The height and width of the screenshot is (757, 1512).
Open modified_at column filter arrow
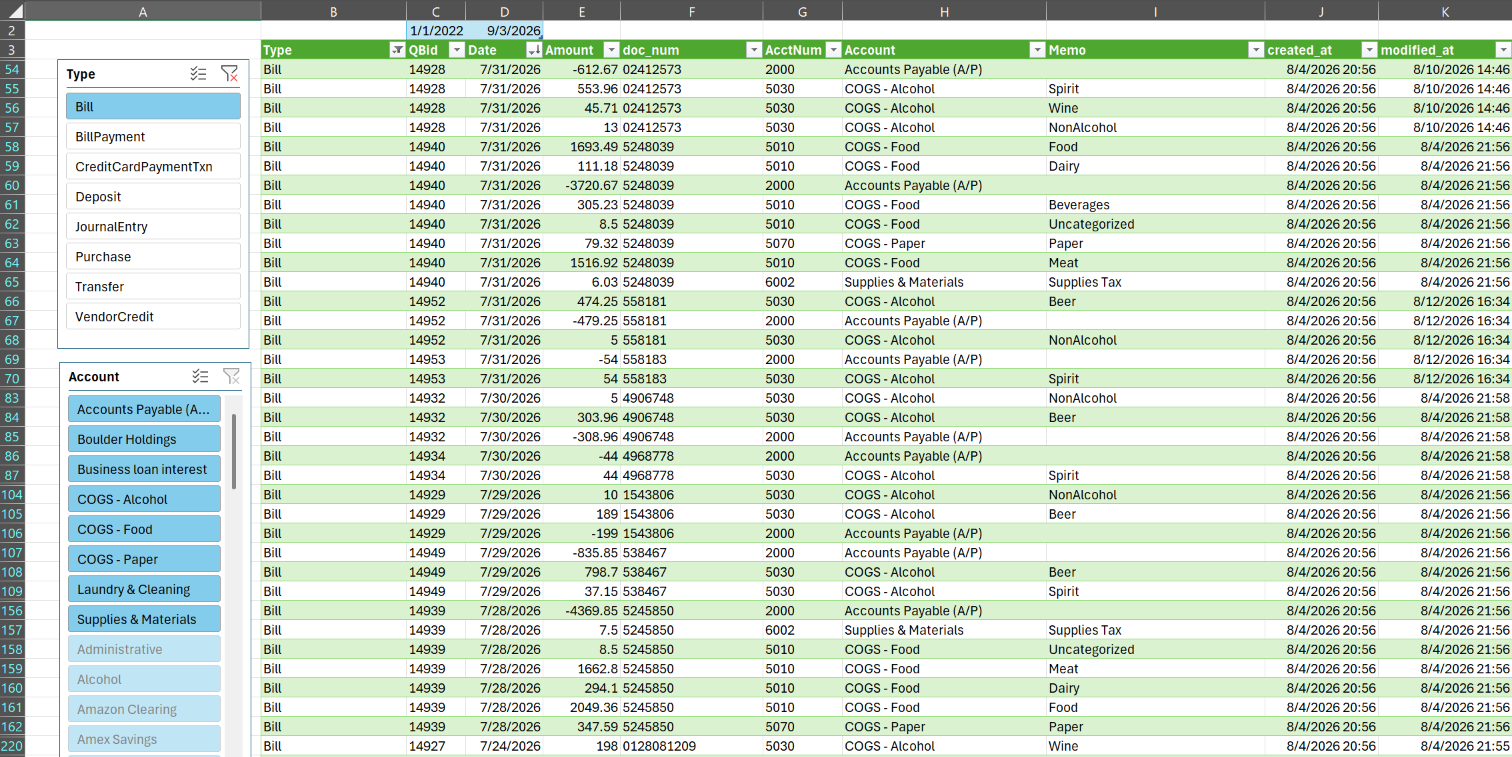(1502, 50)
